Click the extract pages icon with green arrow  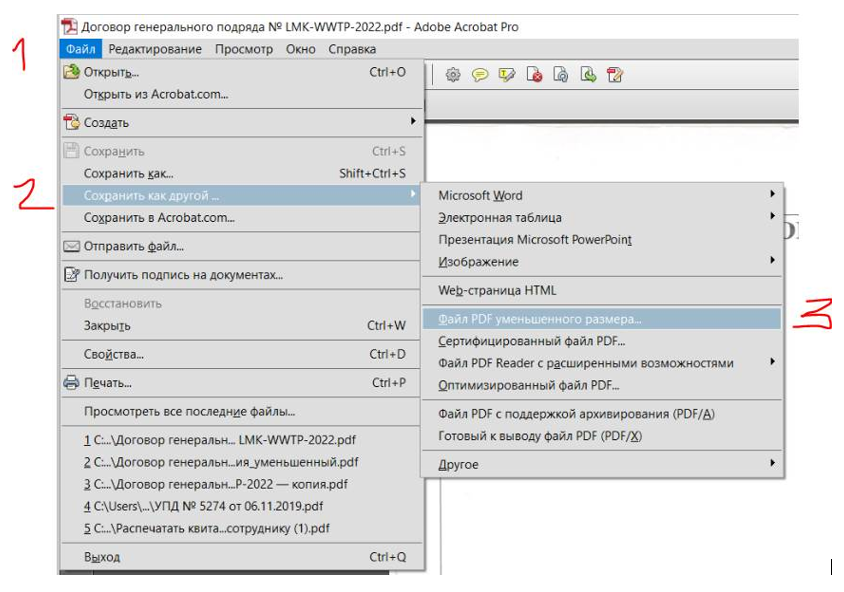(x=588, y=75)
